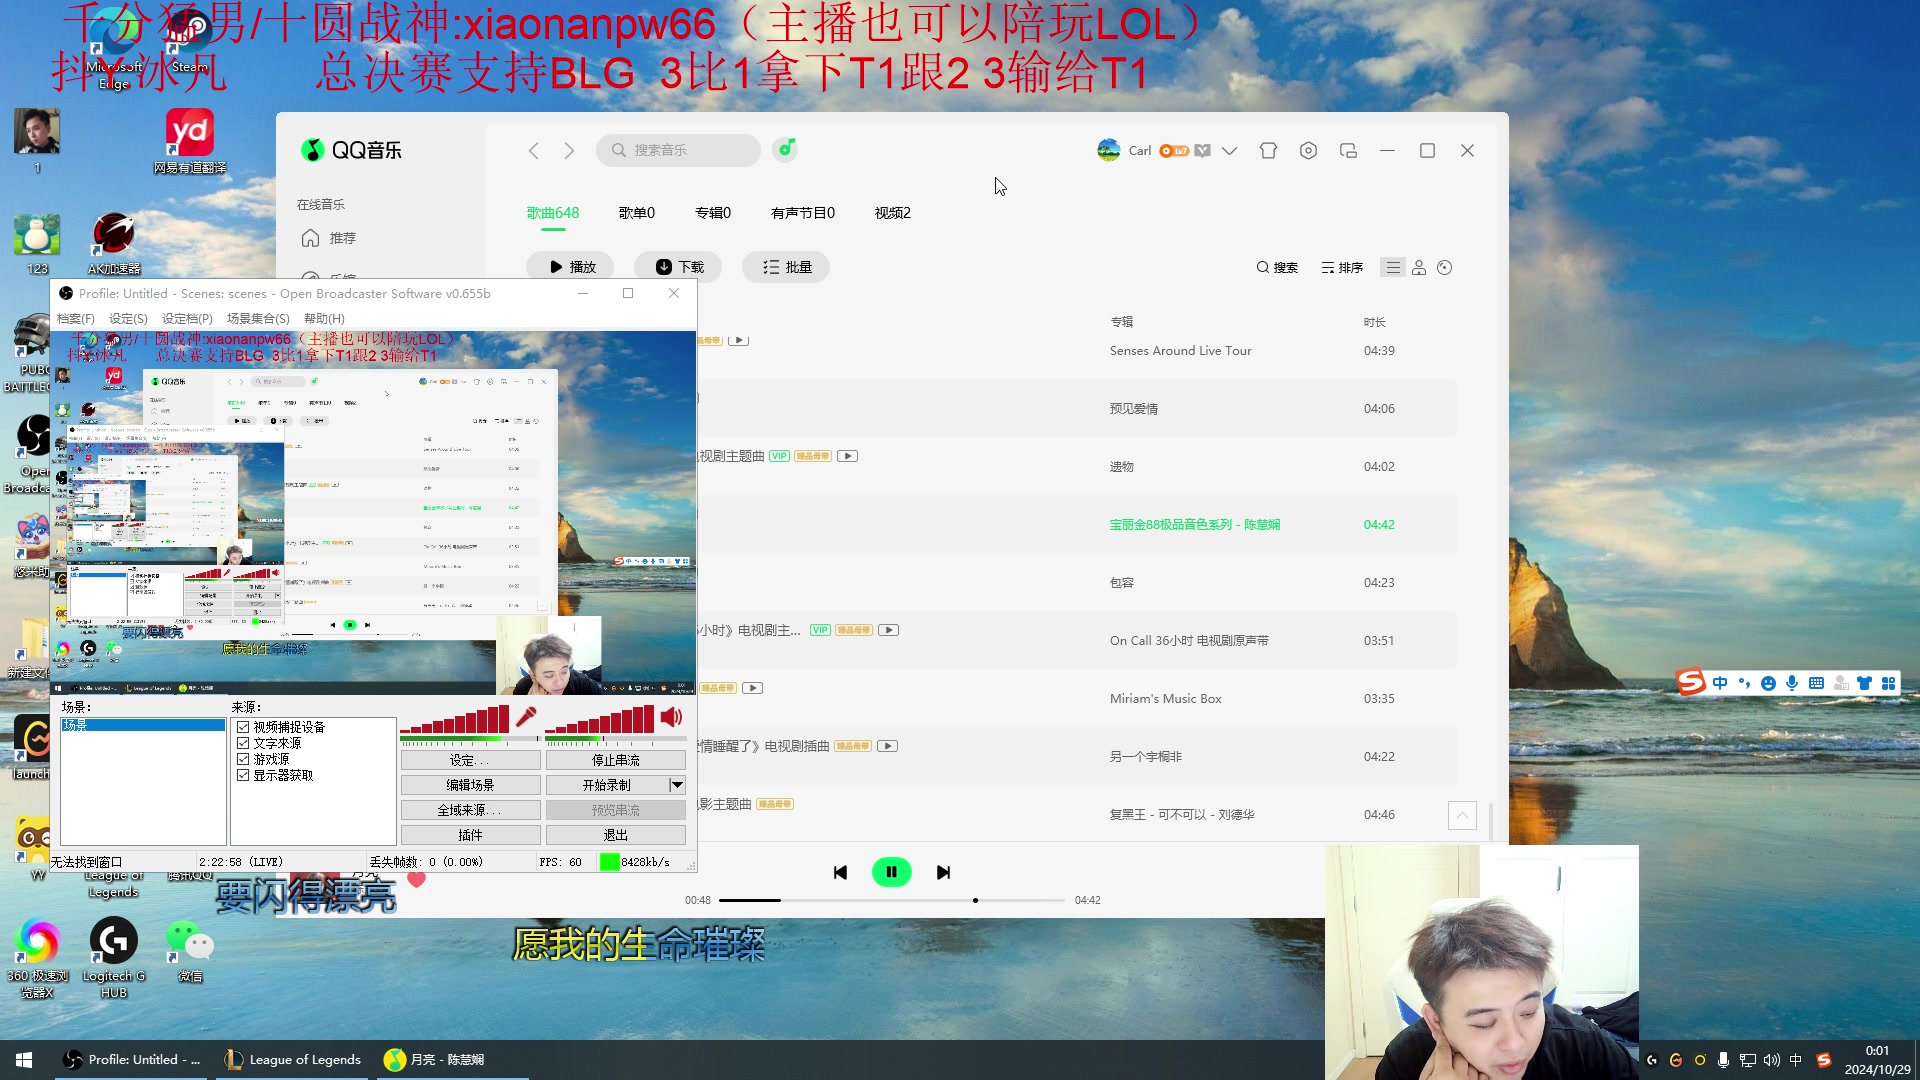Open the Sogou emoji picker icon
This screenshot has width=1920, height=1080.
(x=1769, y=683)
